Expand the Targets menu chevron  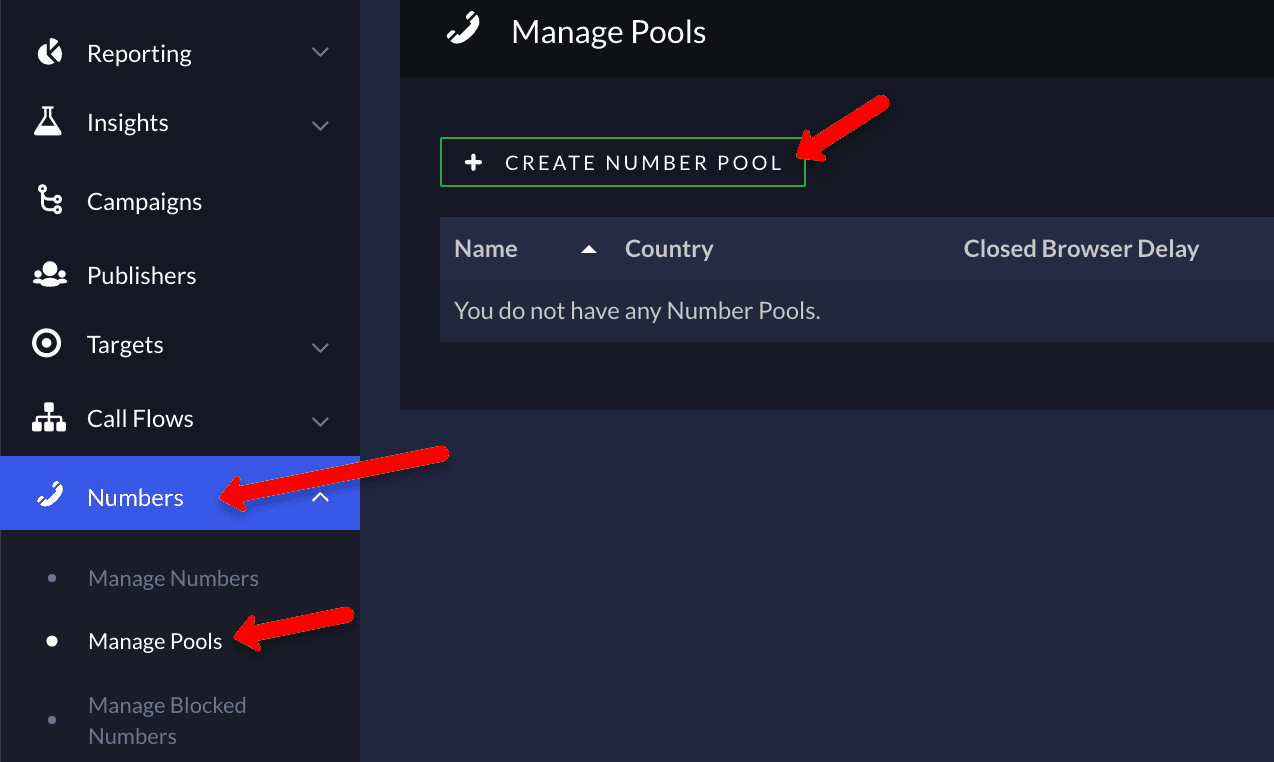320,348
